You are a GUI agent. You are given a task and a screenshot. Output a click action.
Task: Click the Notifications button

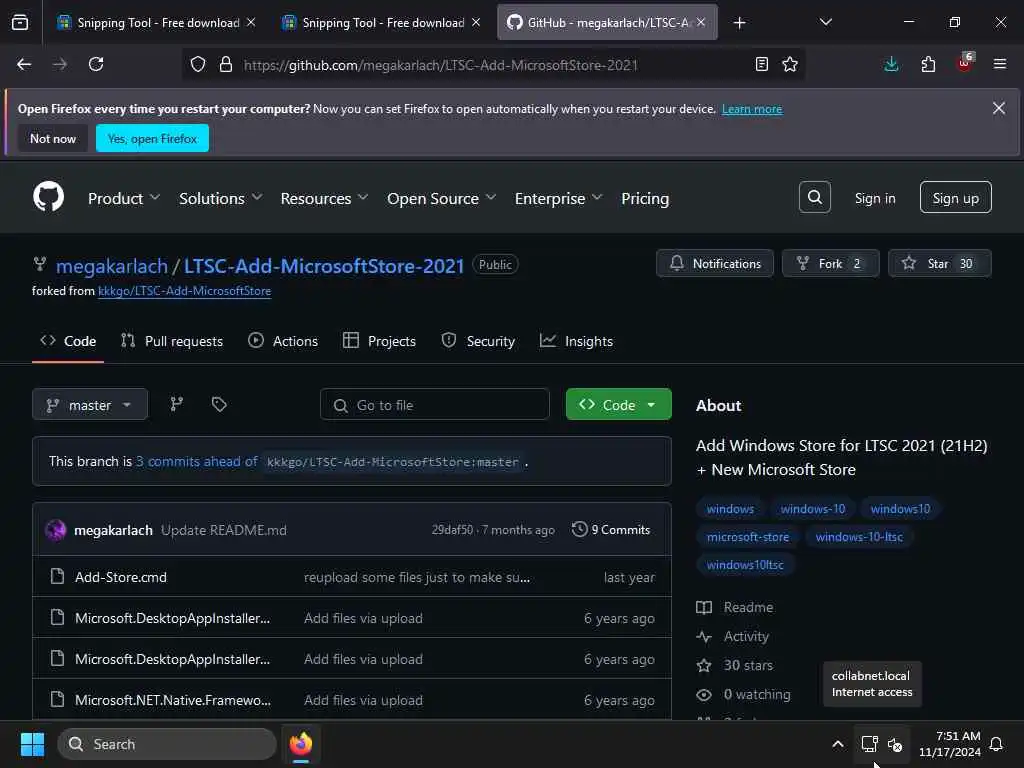[715, 264]
